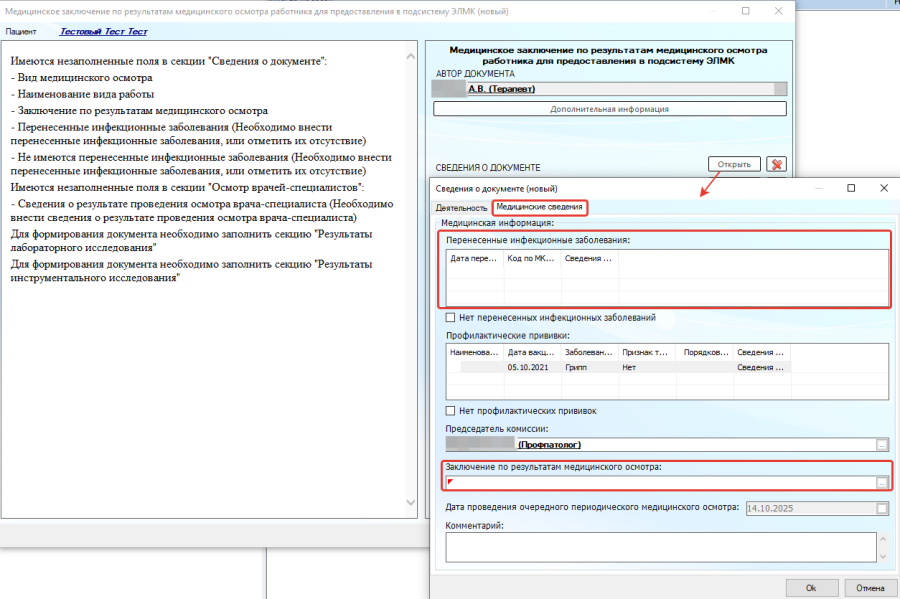Click the red X delete button beside Открыть

tap(776, 165)
